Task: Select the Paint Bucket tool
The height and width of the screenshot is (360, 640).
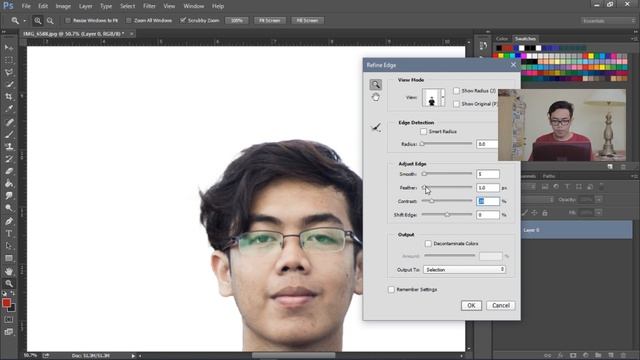Action: [x=9, y=183]
